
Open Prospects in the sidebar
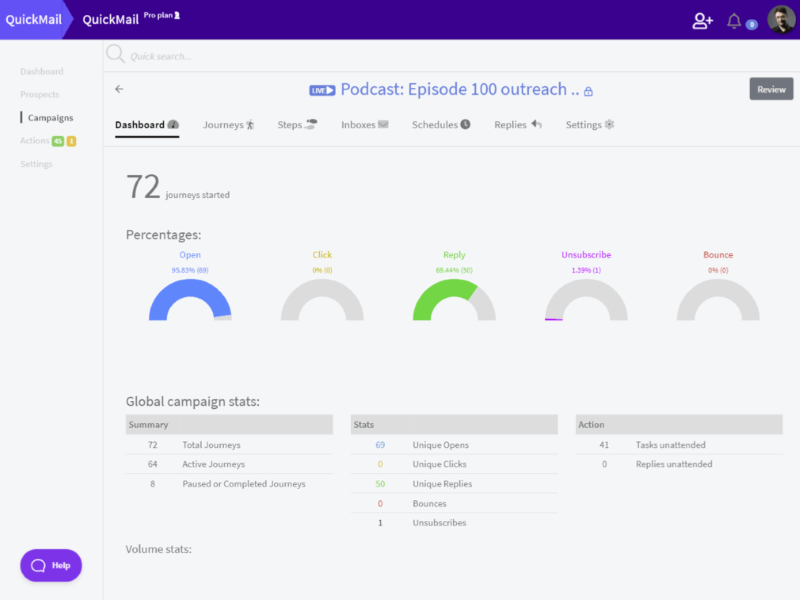pos(40,94)
